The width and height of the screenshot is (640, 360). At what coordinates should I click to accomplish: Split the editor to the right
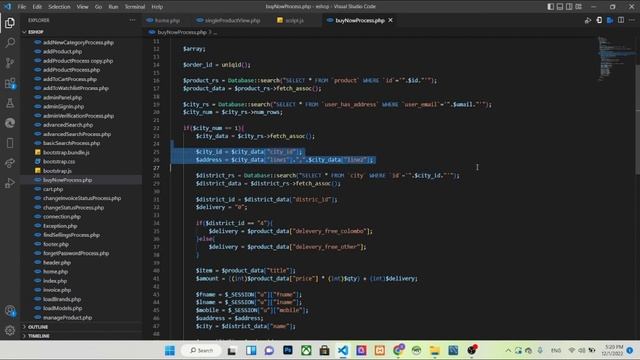621,20
